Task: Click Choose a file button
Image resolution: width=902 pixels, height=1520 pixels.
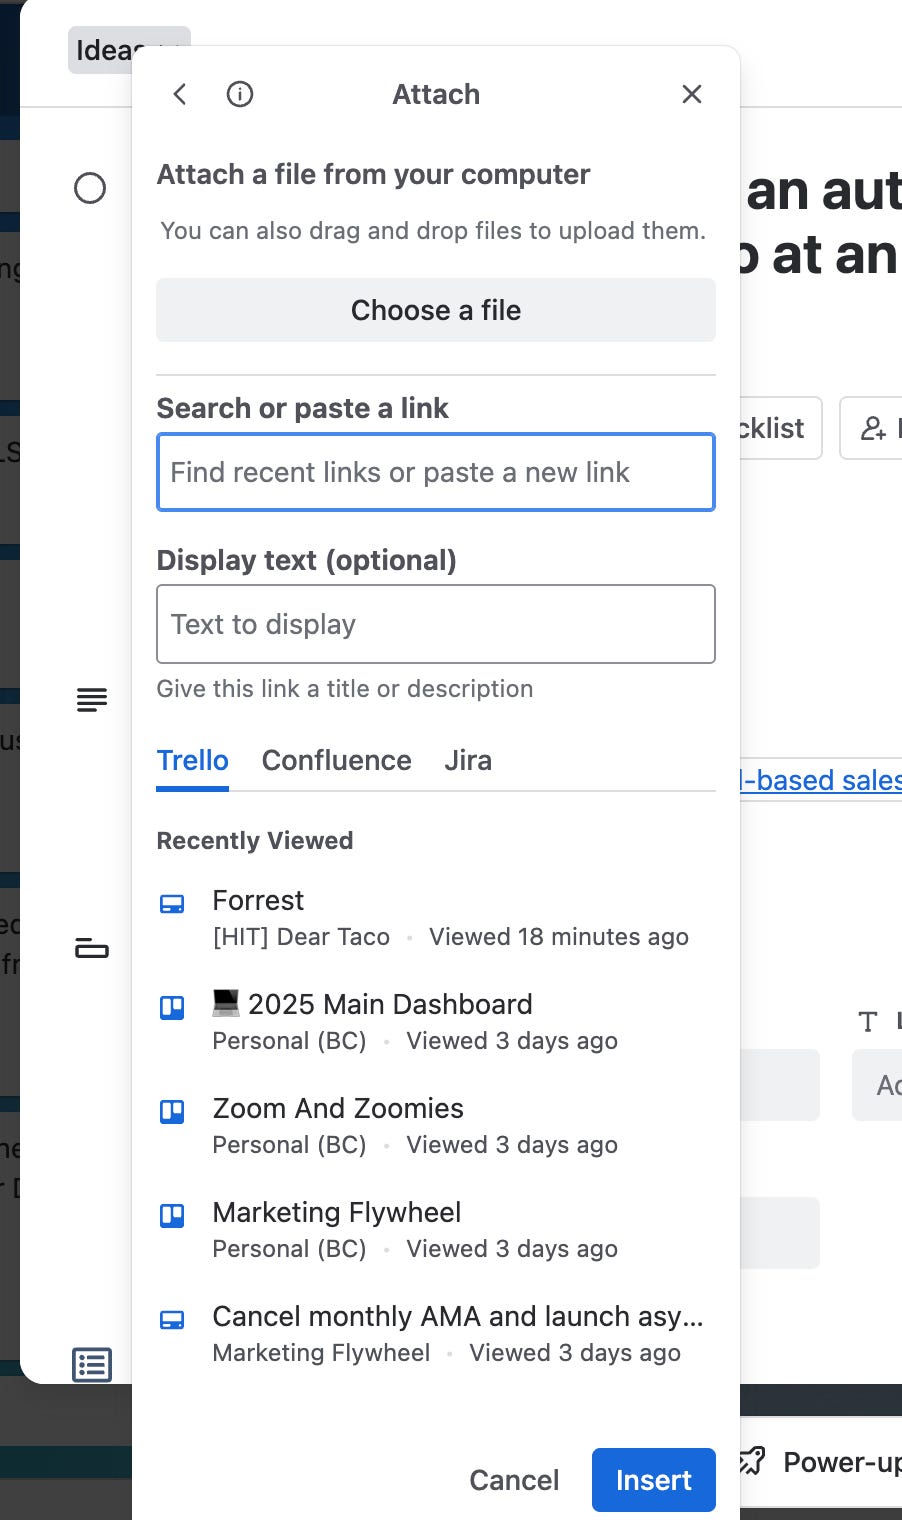Action: click(x=436, y=310)
